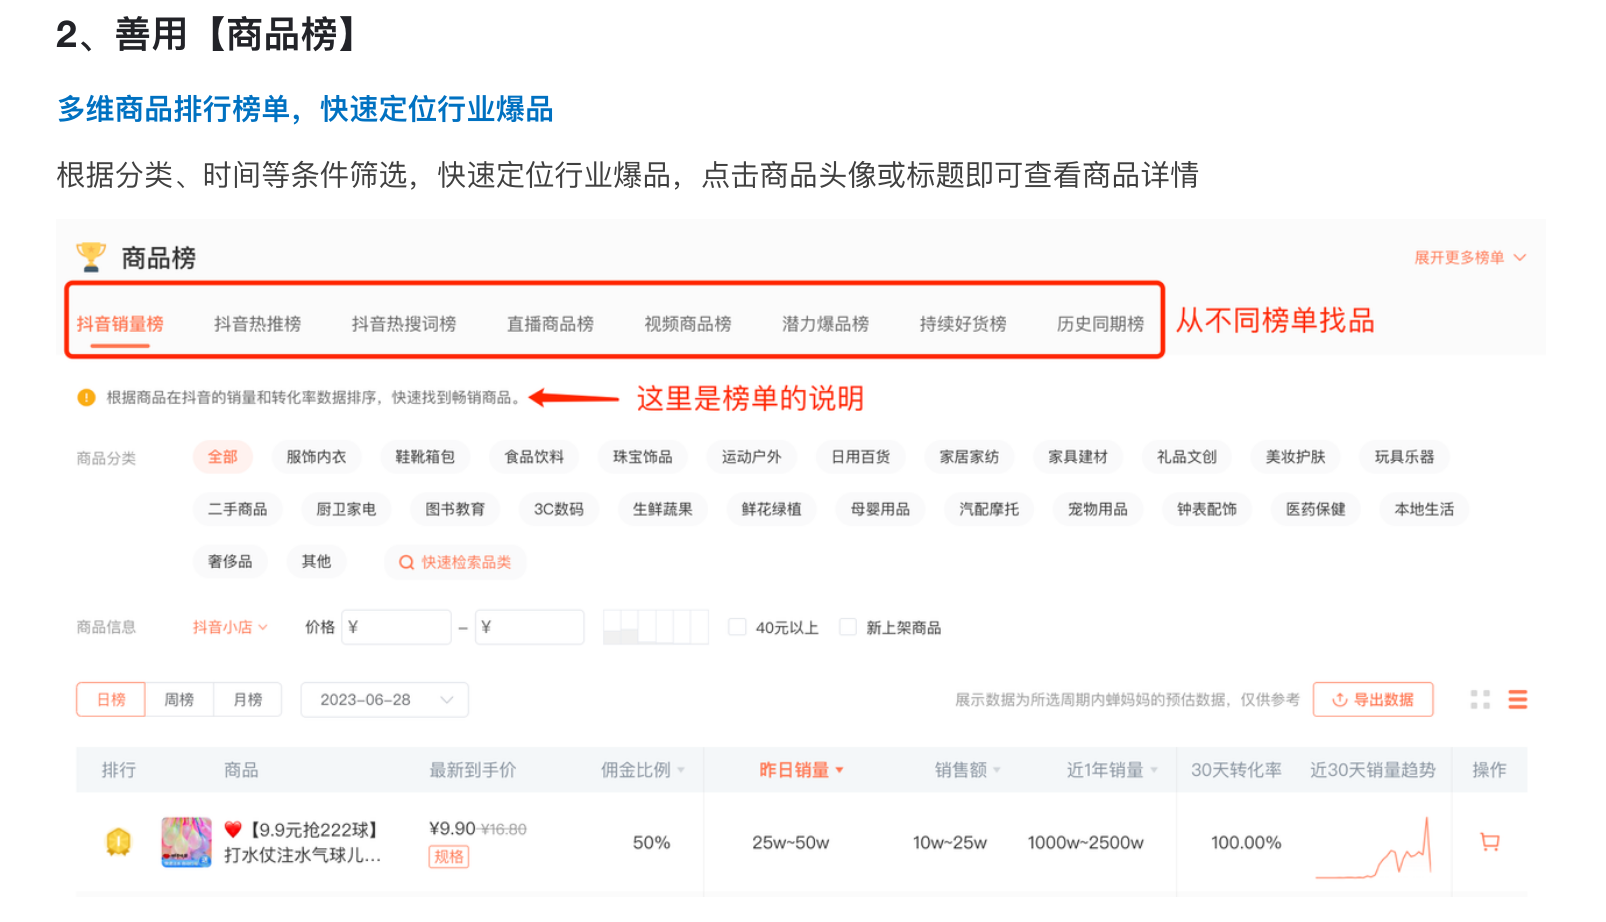Select the 月榜 period toggle
This screenshot has height=922, width=1606.
248,700
